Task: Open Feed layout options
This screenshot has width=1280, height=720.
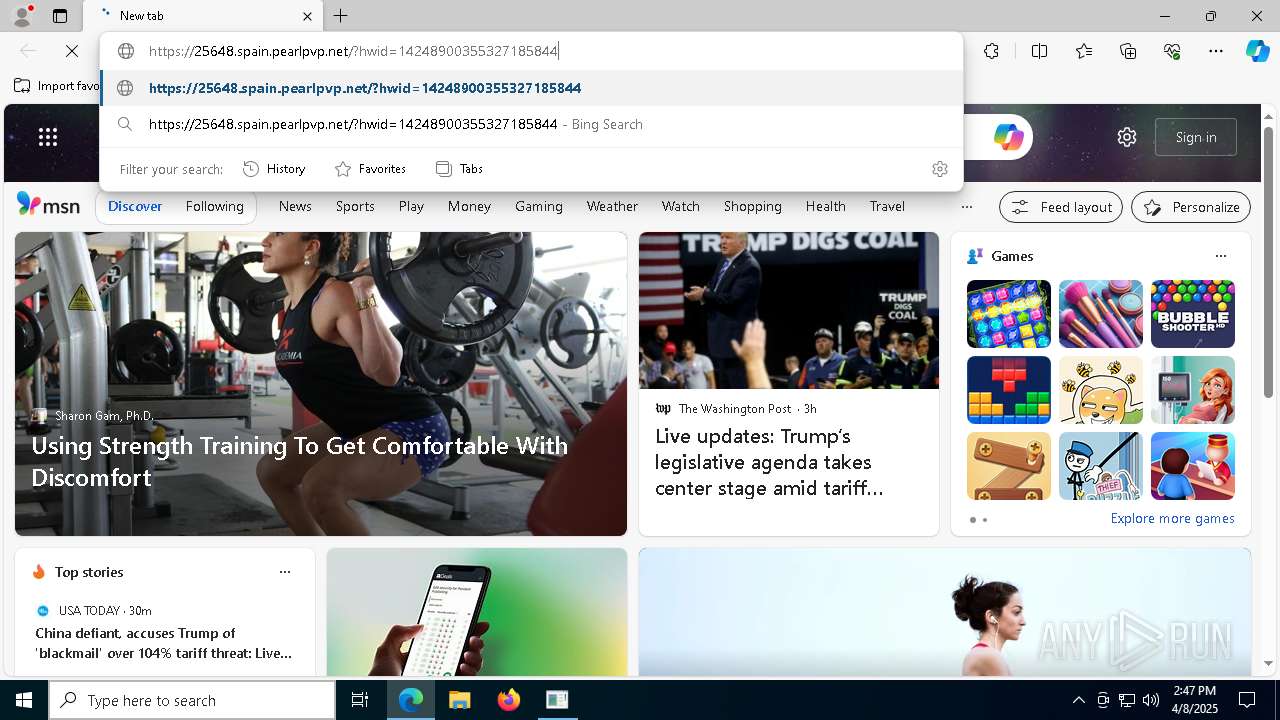Action: pyautogui.click(x=1061, y=207)
